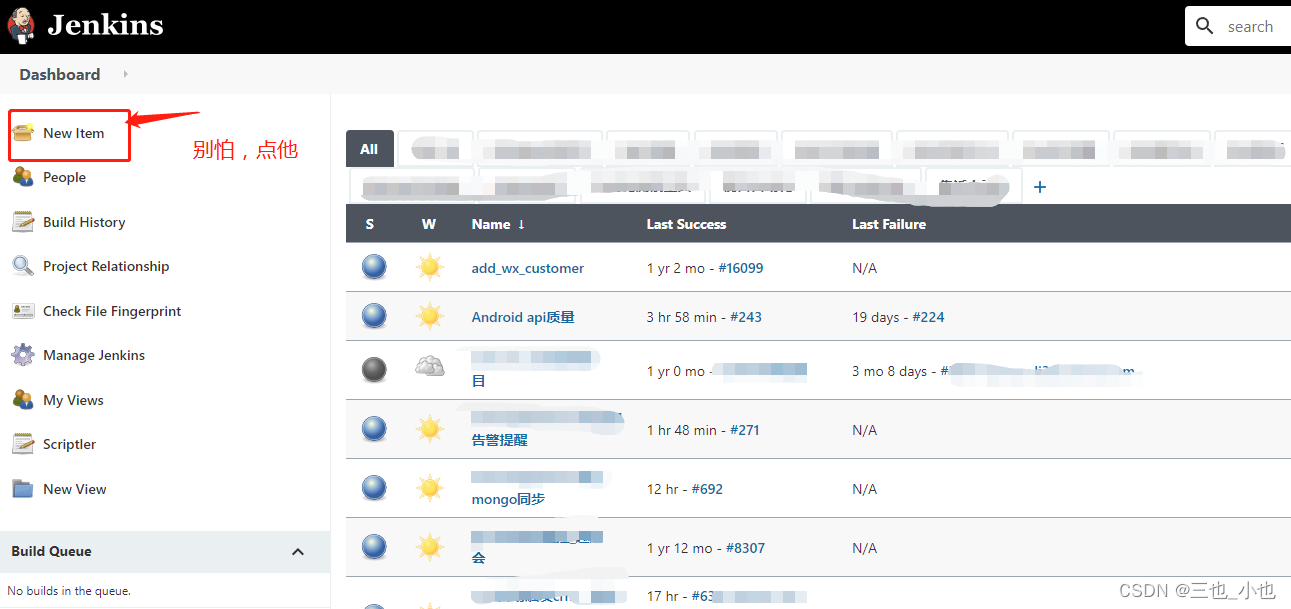Open the New View link
This screenshot has height=609, width=1291.
tap(75, 489)
